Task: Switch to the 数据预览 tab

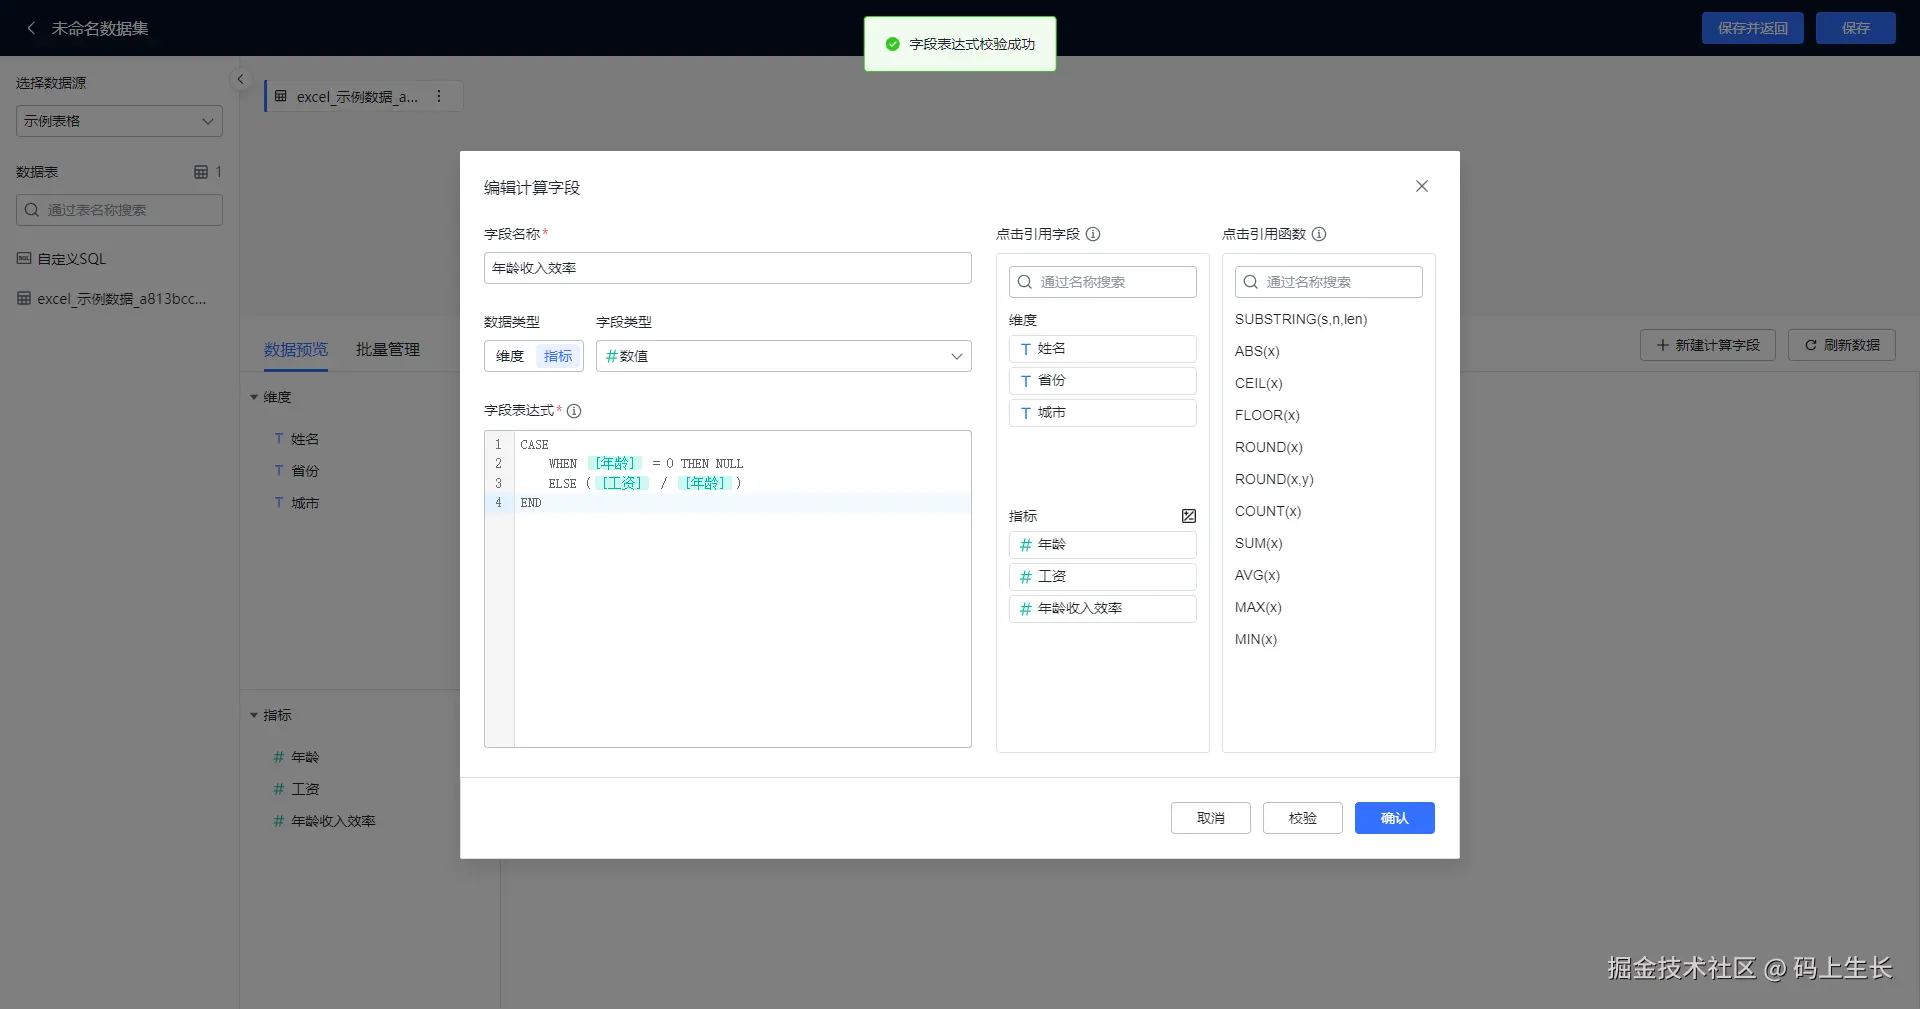Action: tap(296, 349)
